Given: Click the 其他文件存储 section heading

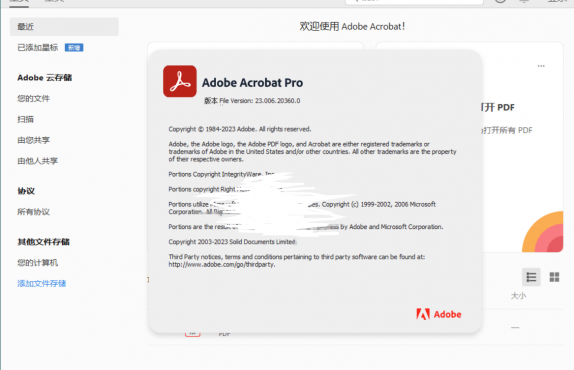Looking at the screenshot, I should point(44,242).
